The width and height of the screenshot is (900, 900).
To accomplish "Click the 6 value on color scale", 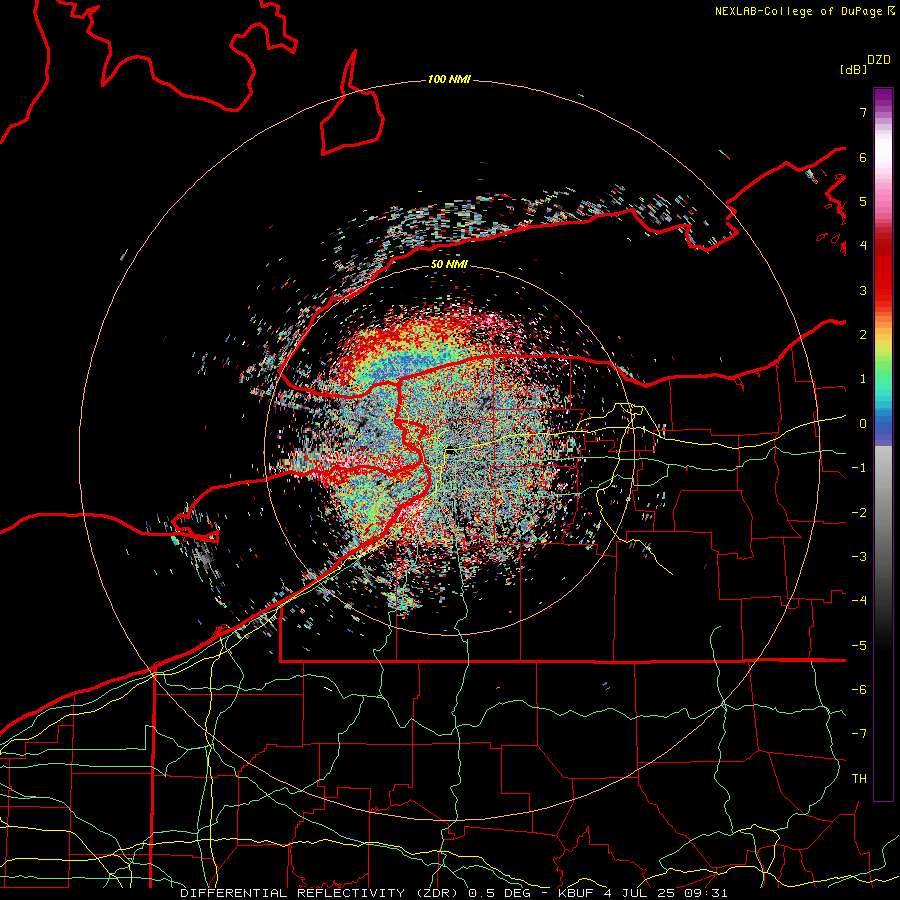I will coord(863,157).
